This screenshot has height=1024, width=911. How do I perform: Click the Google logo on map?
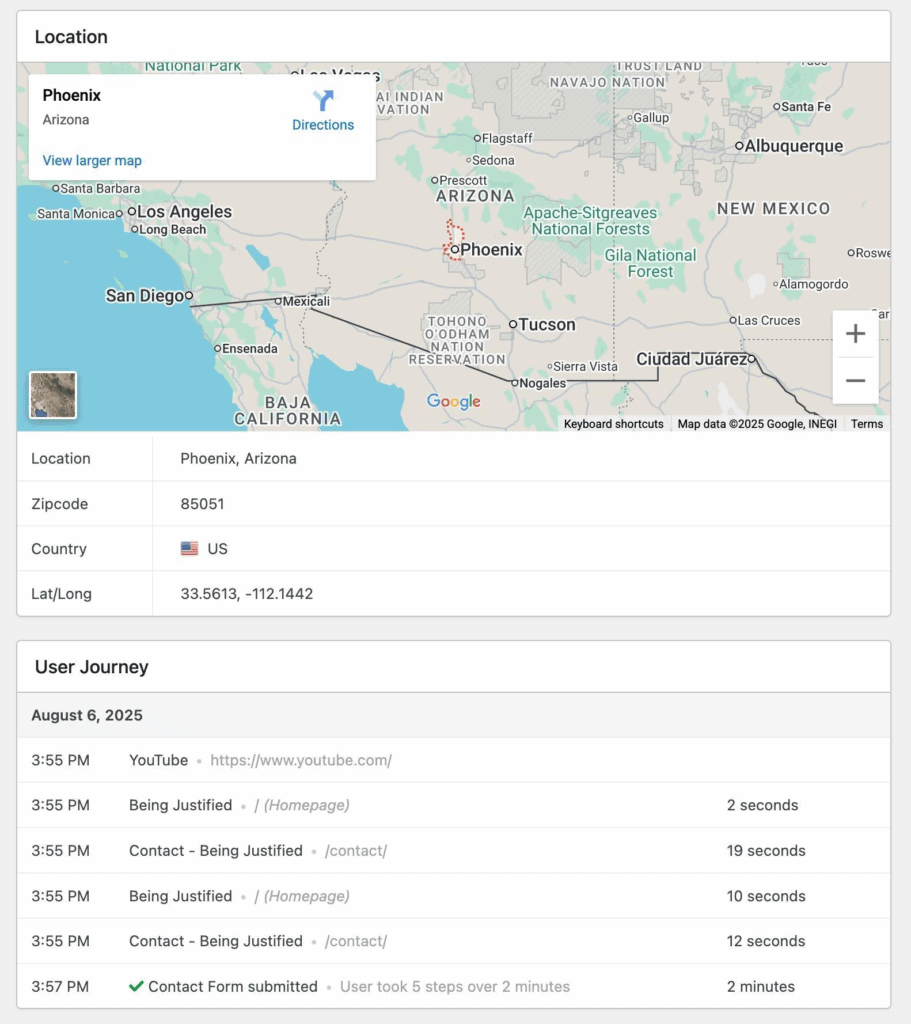tap(454, 402)
